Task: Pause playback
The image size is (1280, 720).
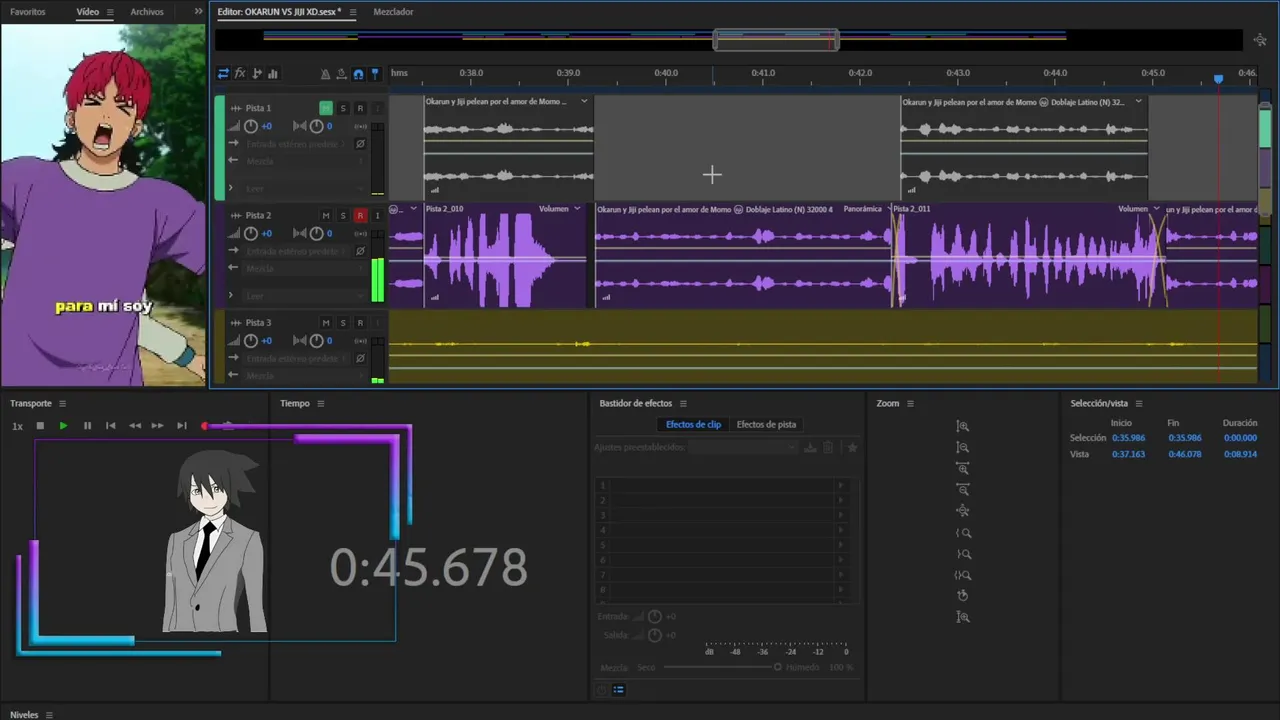Action: [87, 426]
